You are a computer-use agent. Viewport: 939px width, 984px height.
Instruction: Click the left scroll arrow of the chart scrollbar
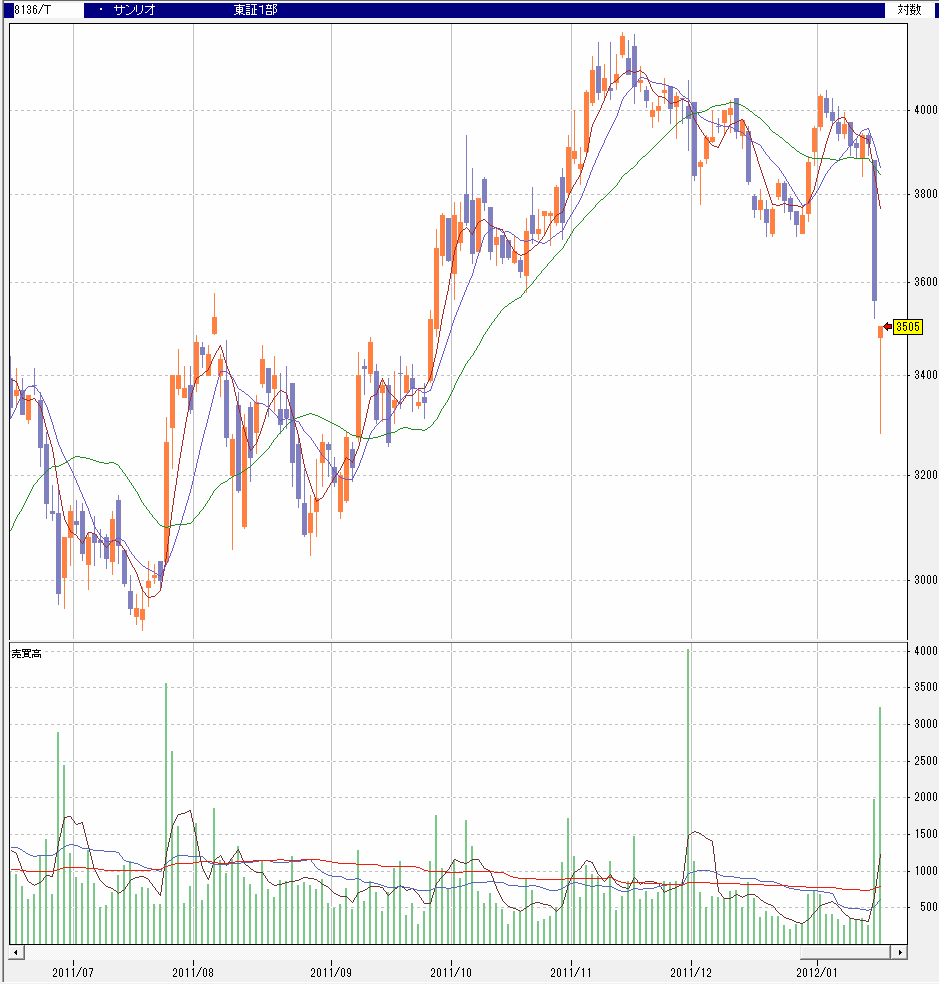17,952
